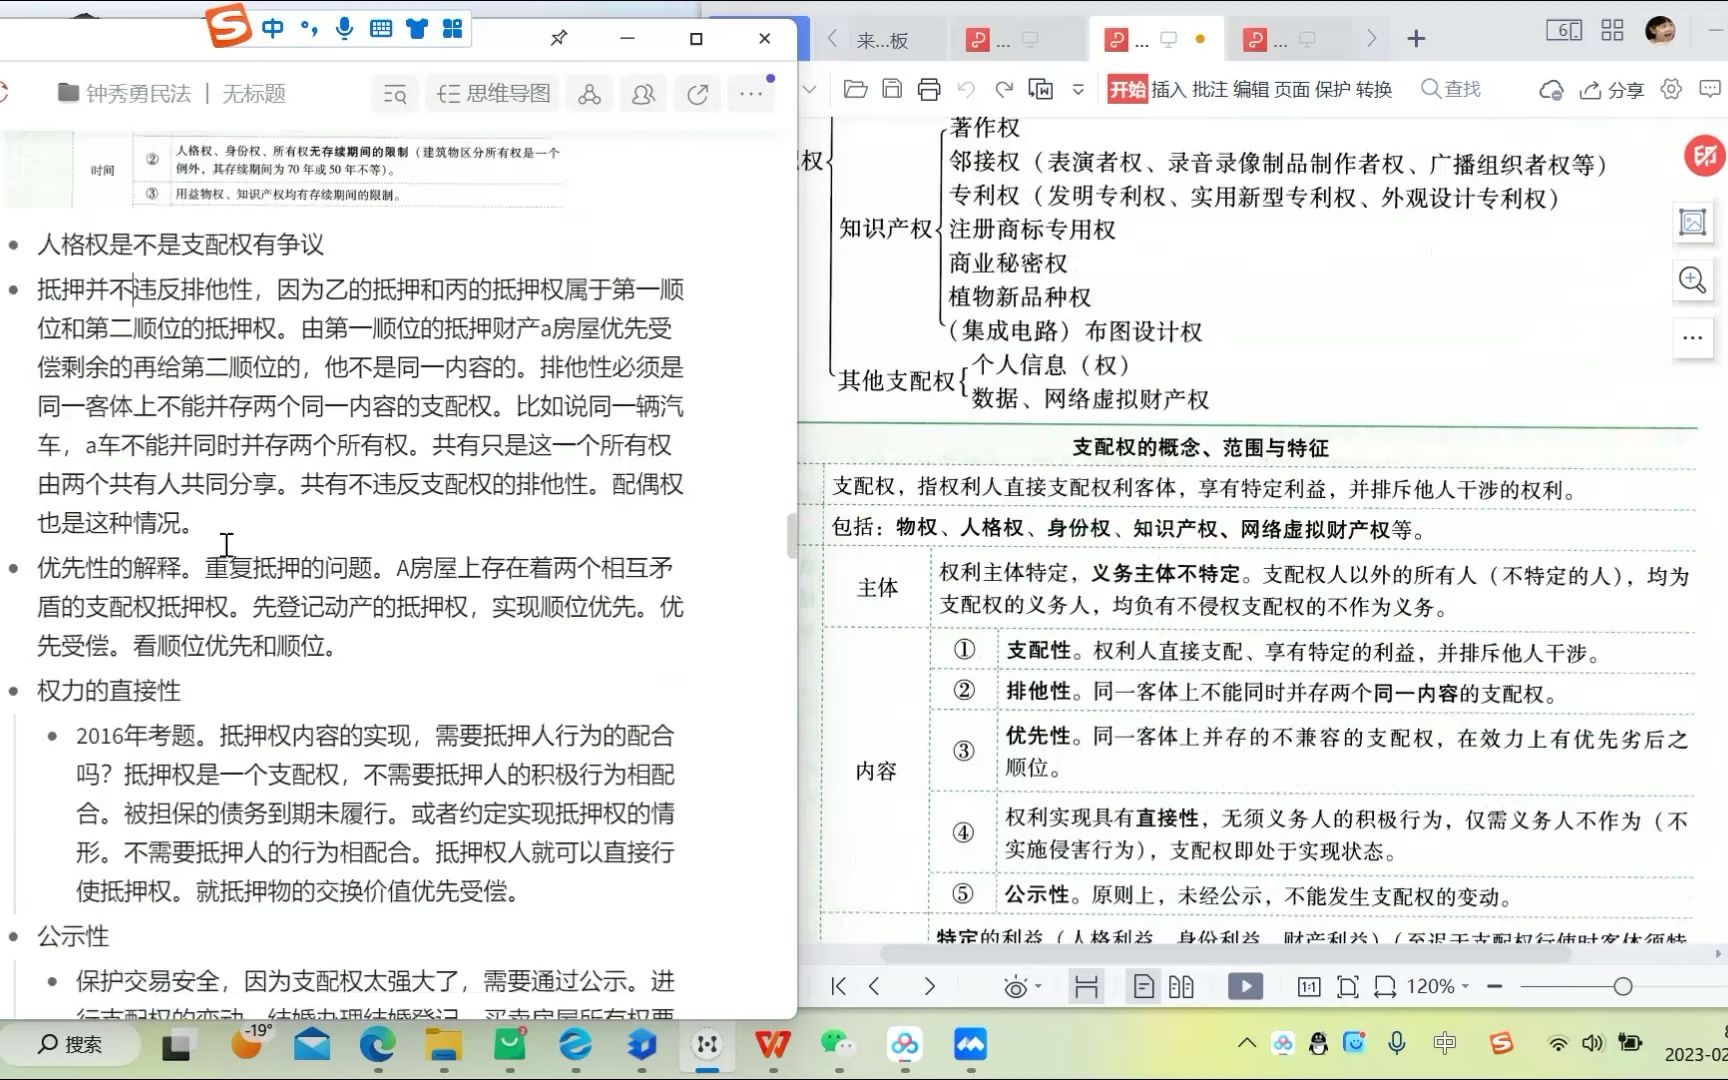
Task: Select the 开始 ribbon tab
Action: (x=1127, y=89)
